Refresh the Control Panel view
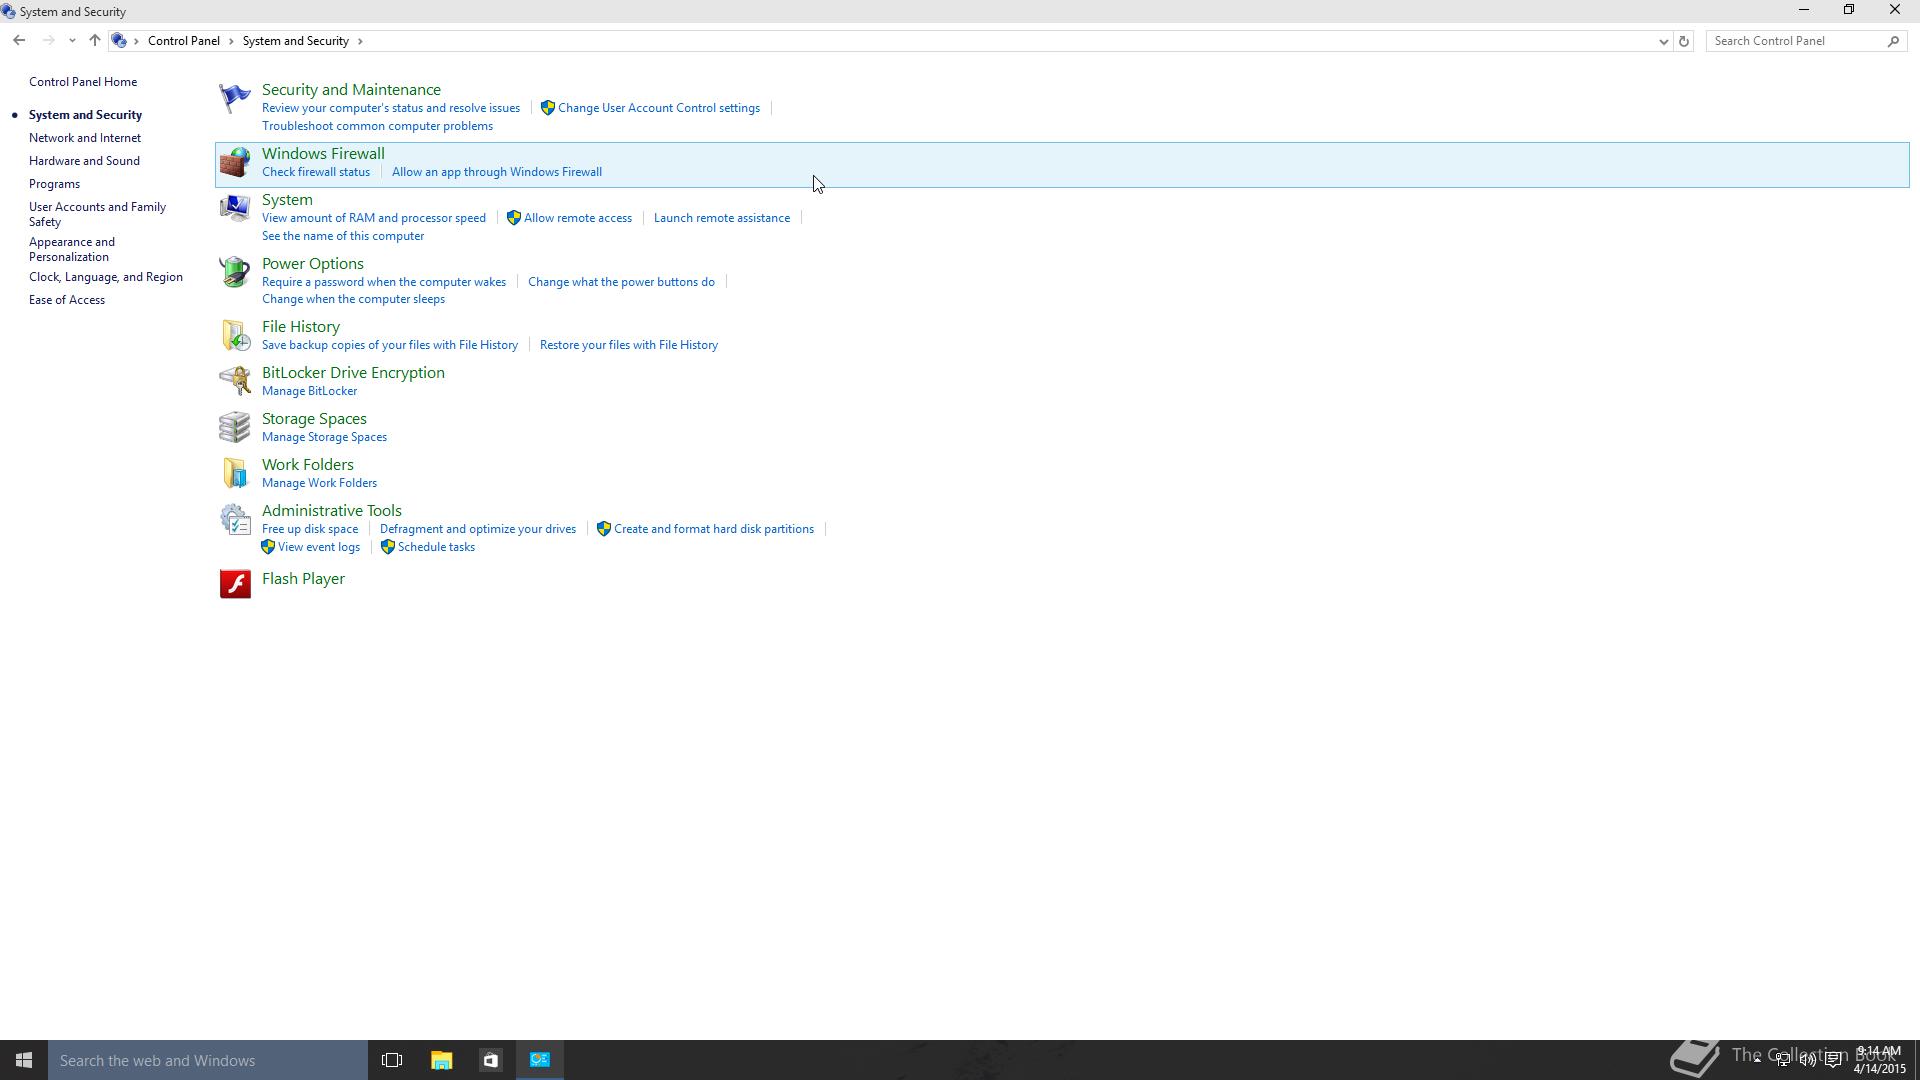Viewport: 1920px width, 1080px height. [x=1684, y=41]
